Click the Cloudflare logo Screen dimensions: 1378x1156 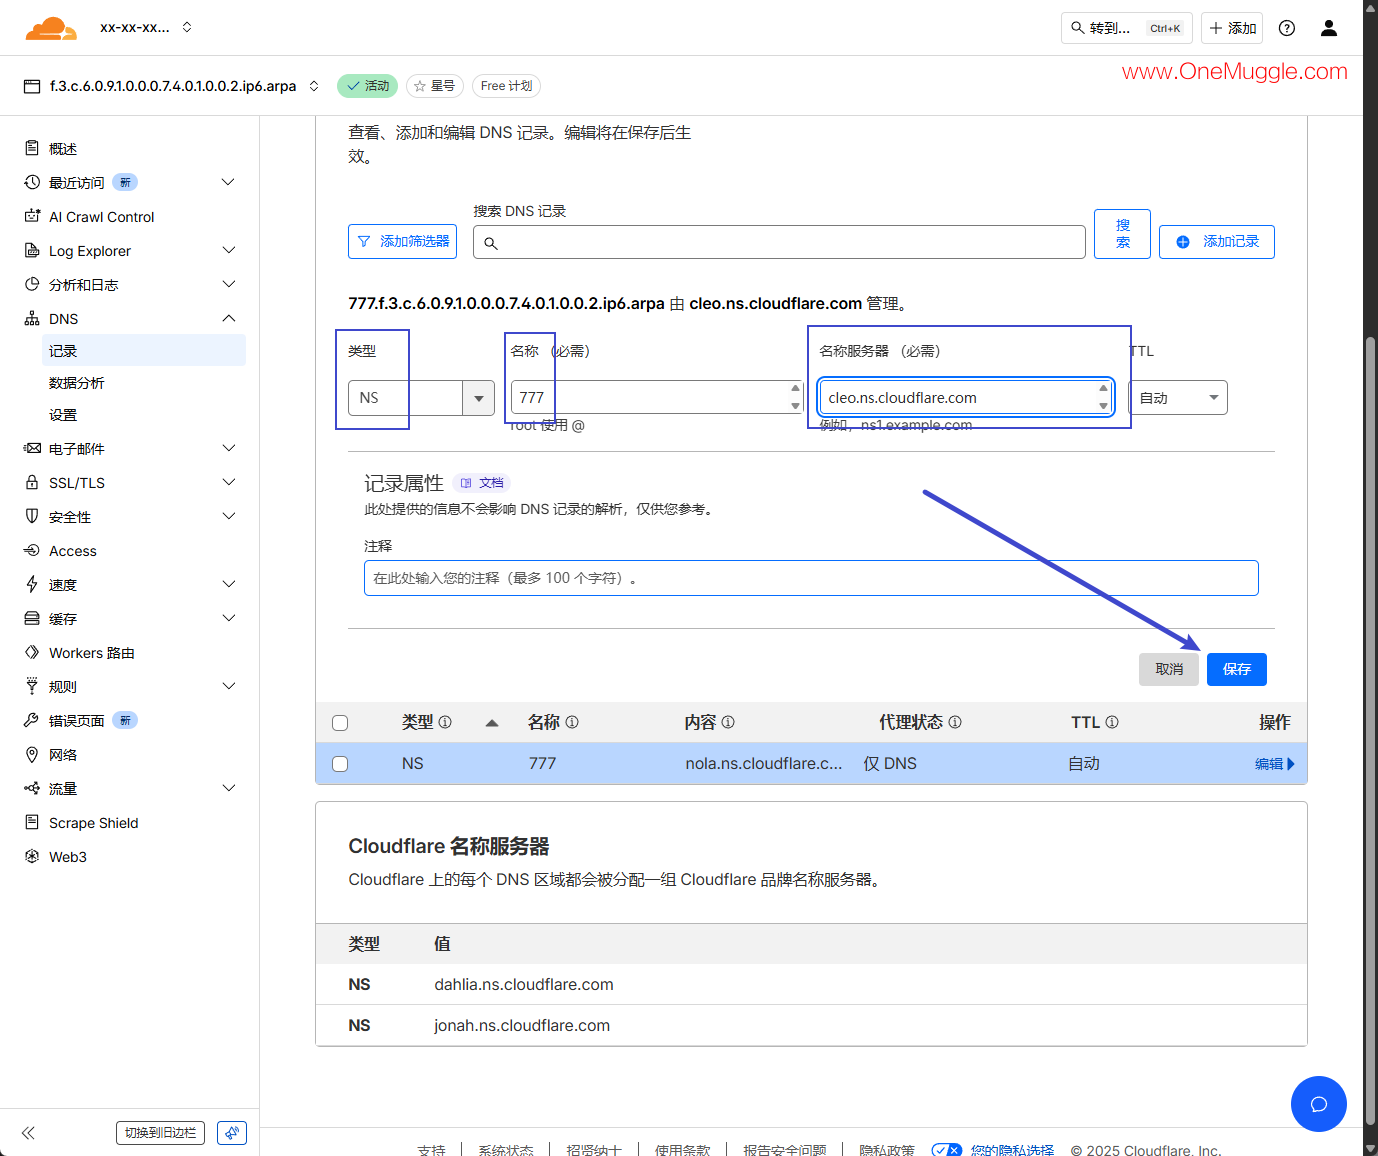coord(51,28)
